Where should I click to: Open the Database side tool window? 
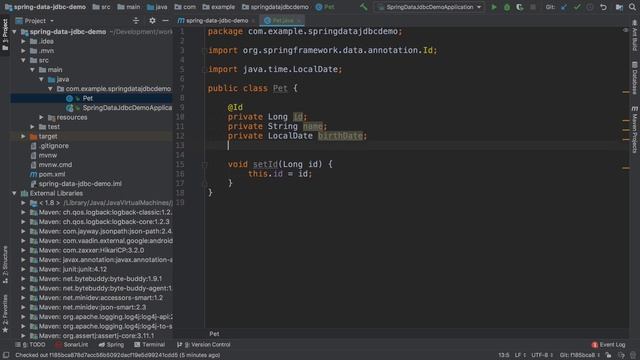635,78
